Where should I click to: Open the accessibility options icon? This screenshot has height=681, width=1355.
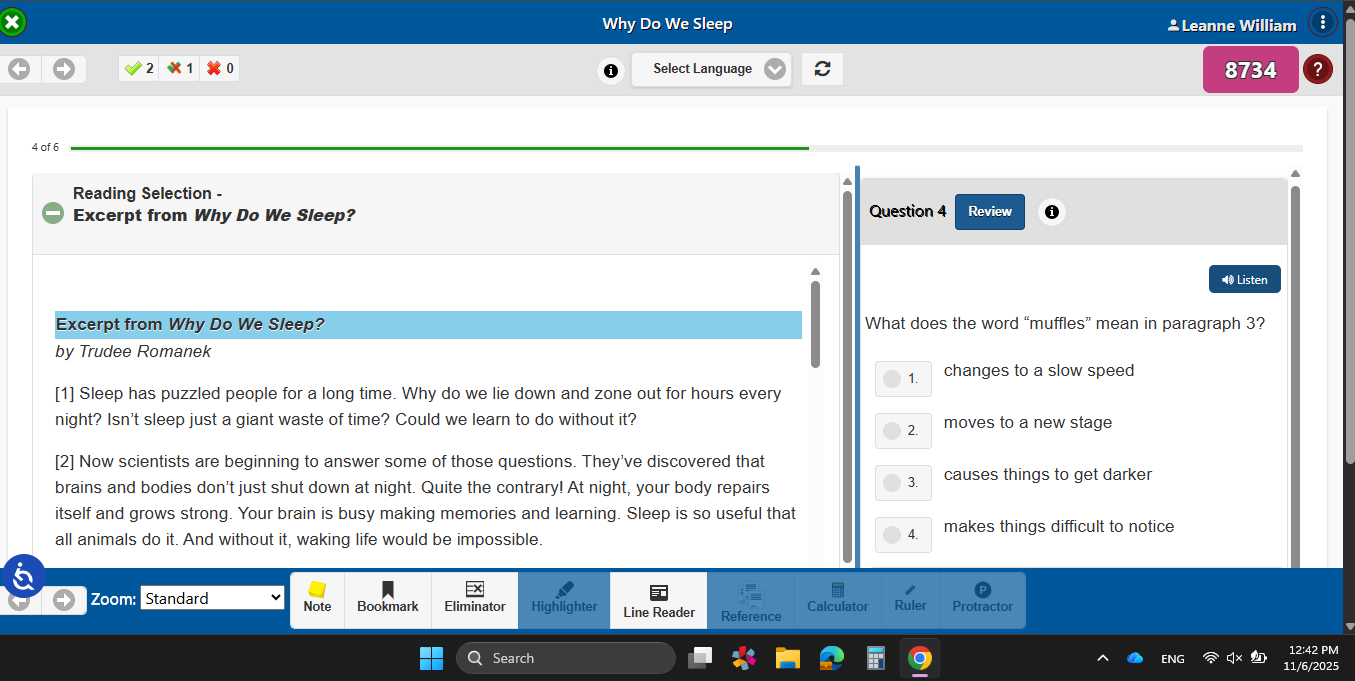point(23,575)
